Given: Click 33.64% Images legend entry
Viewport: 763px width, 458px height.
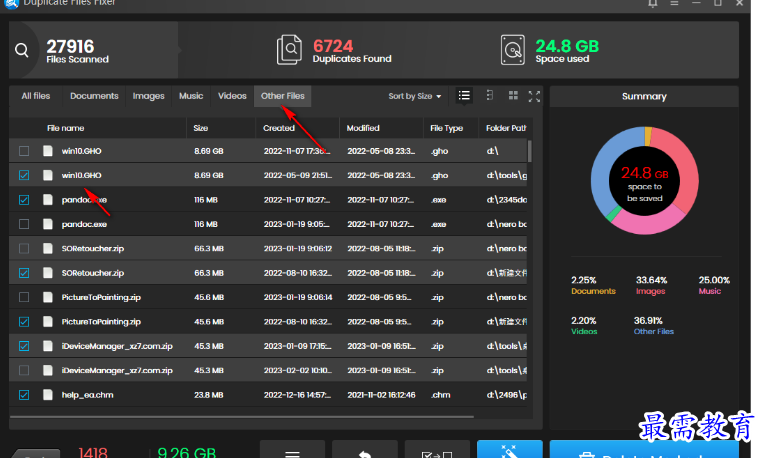Looking at the screenshot, I should tap(651, 286).
